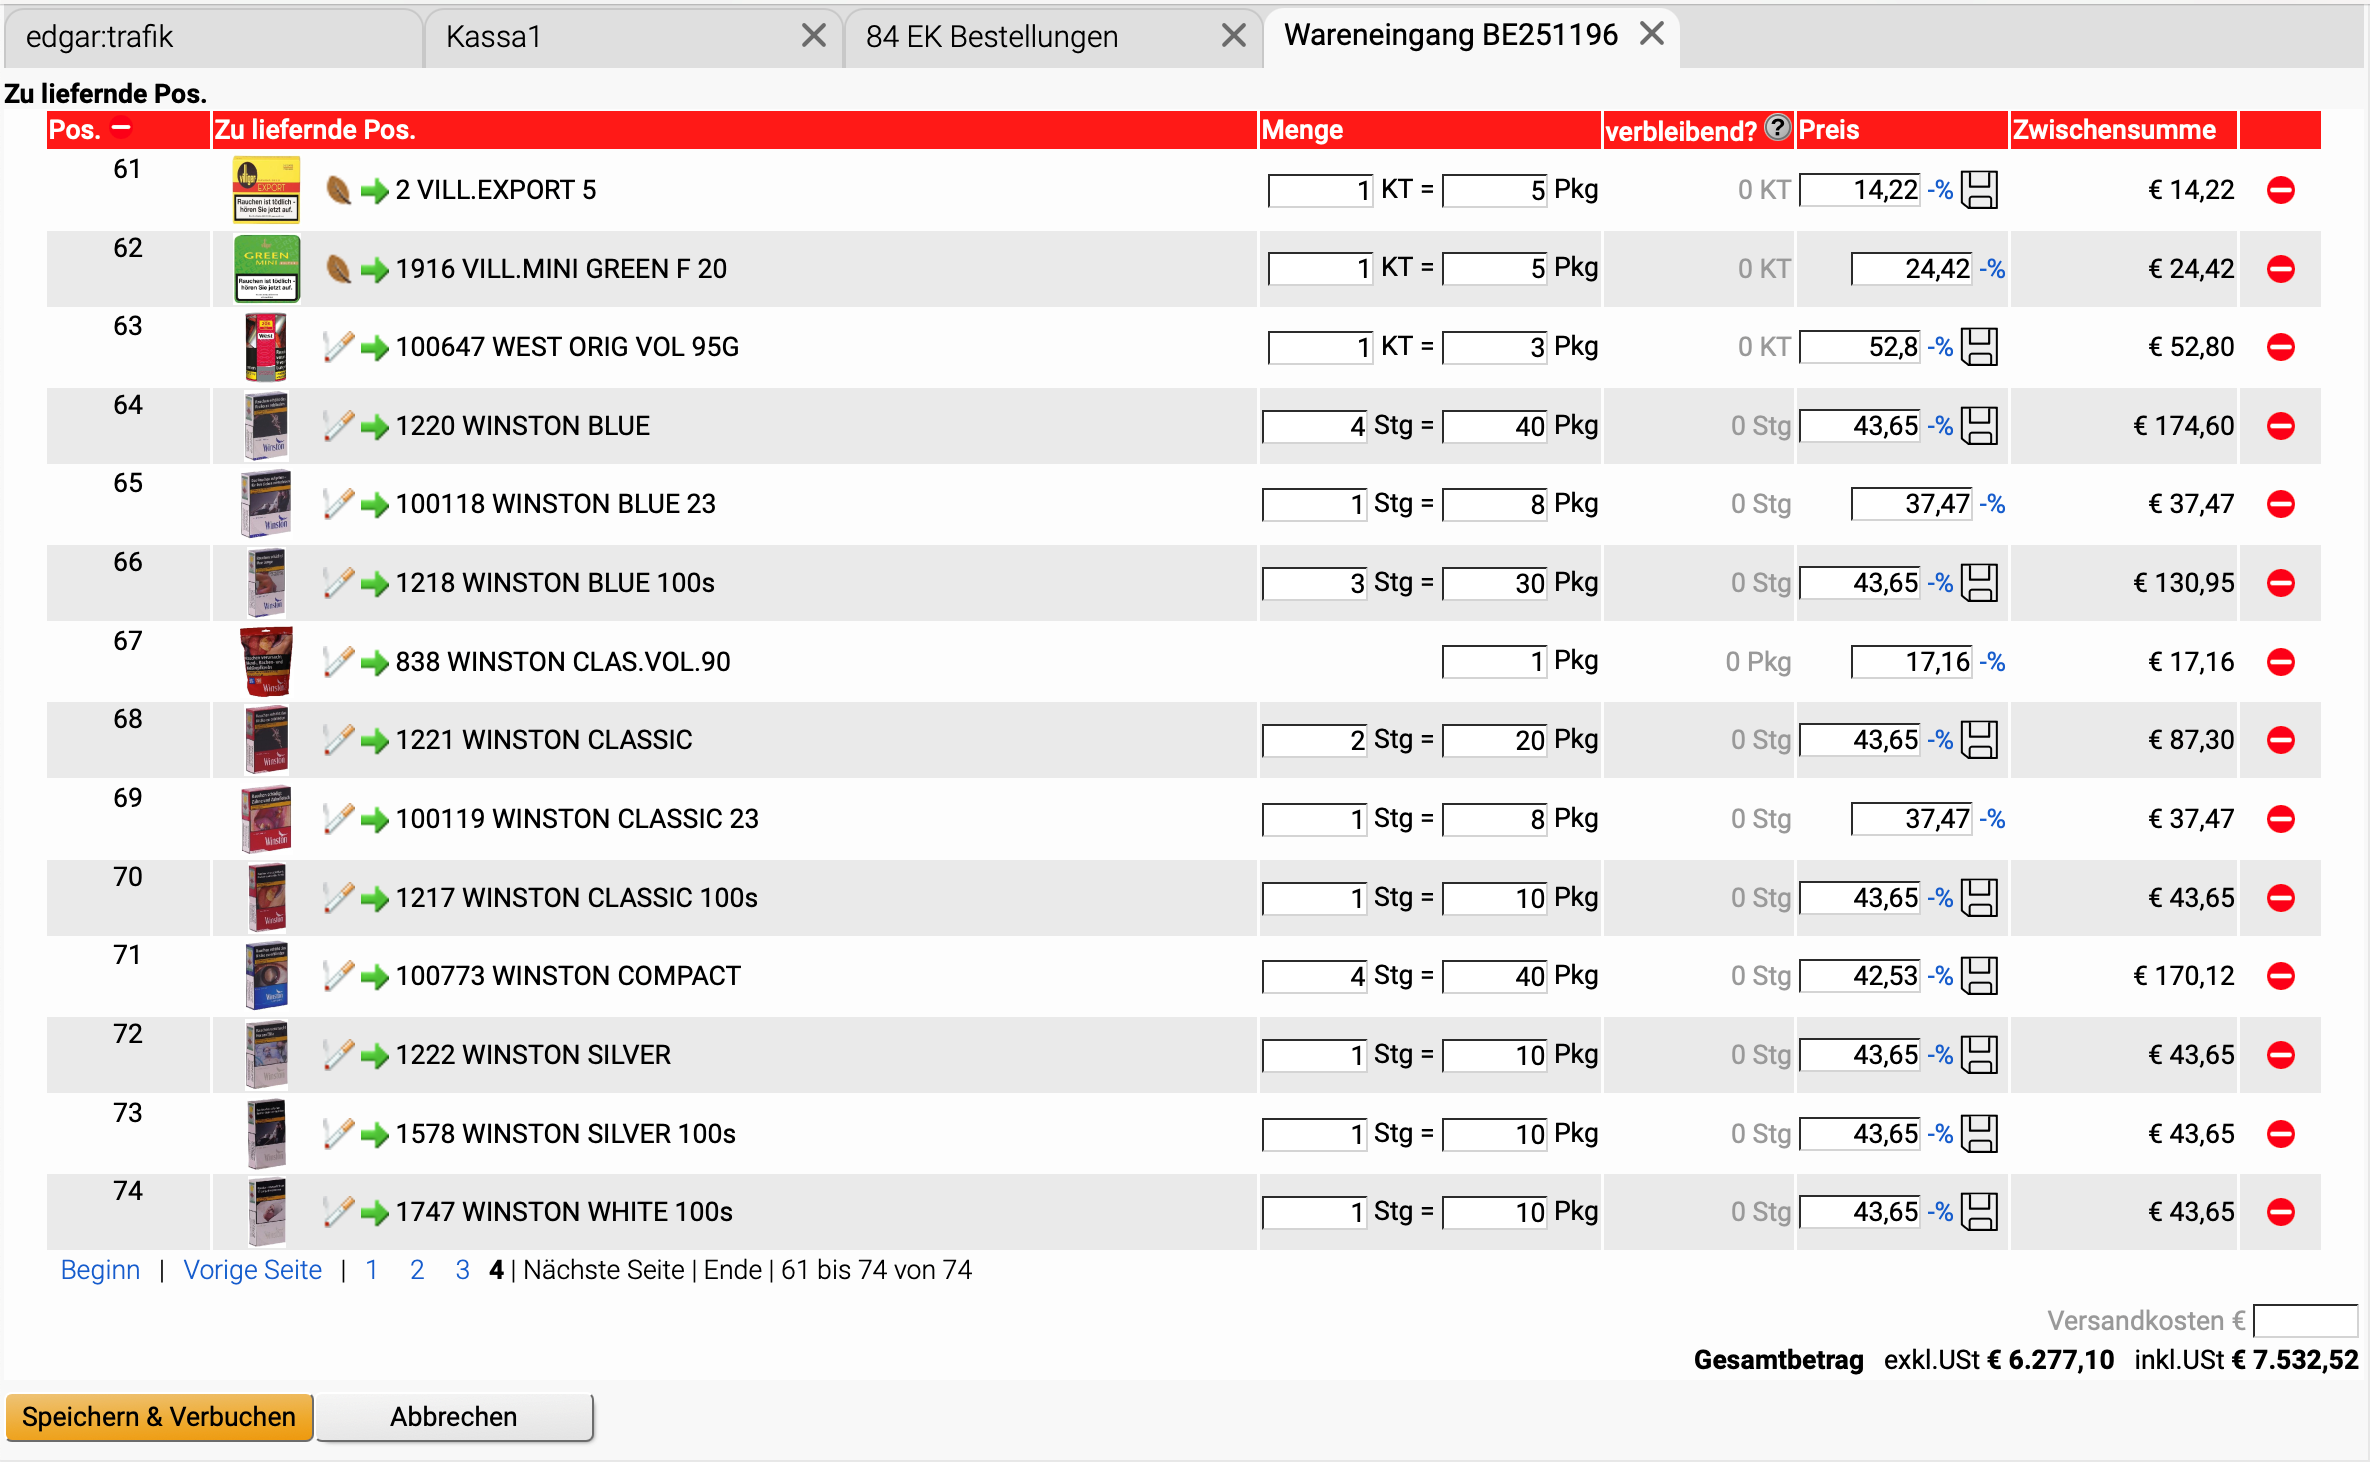
Task: Click Speichern & Verbuchen button
Action: (x=159, y=1417)
